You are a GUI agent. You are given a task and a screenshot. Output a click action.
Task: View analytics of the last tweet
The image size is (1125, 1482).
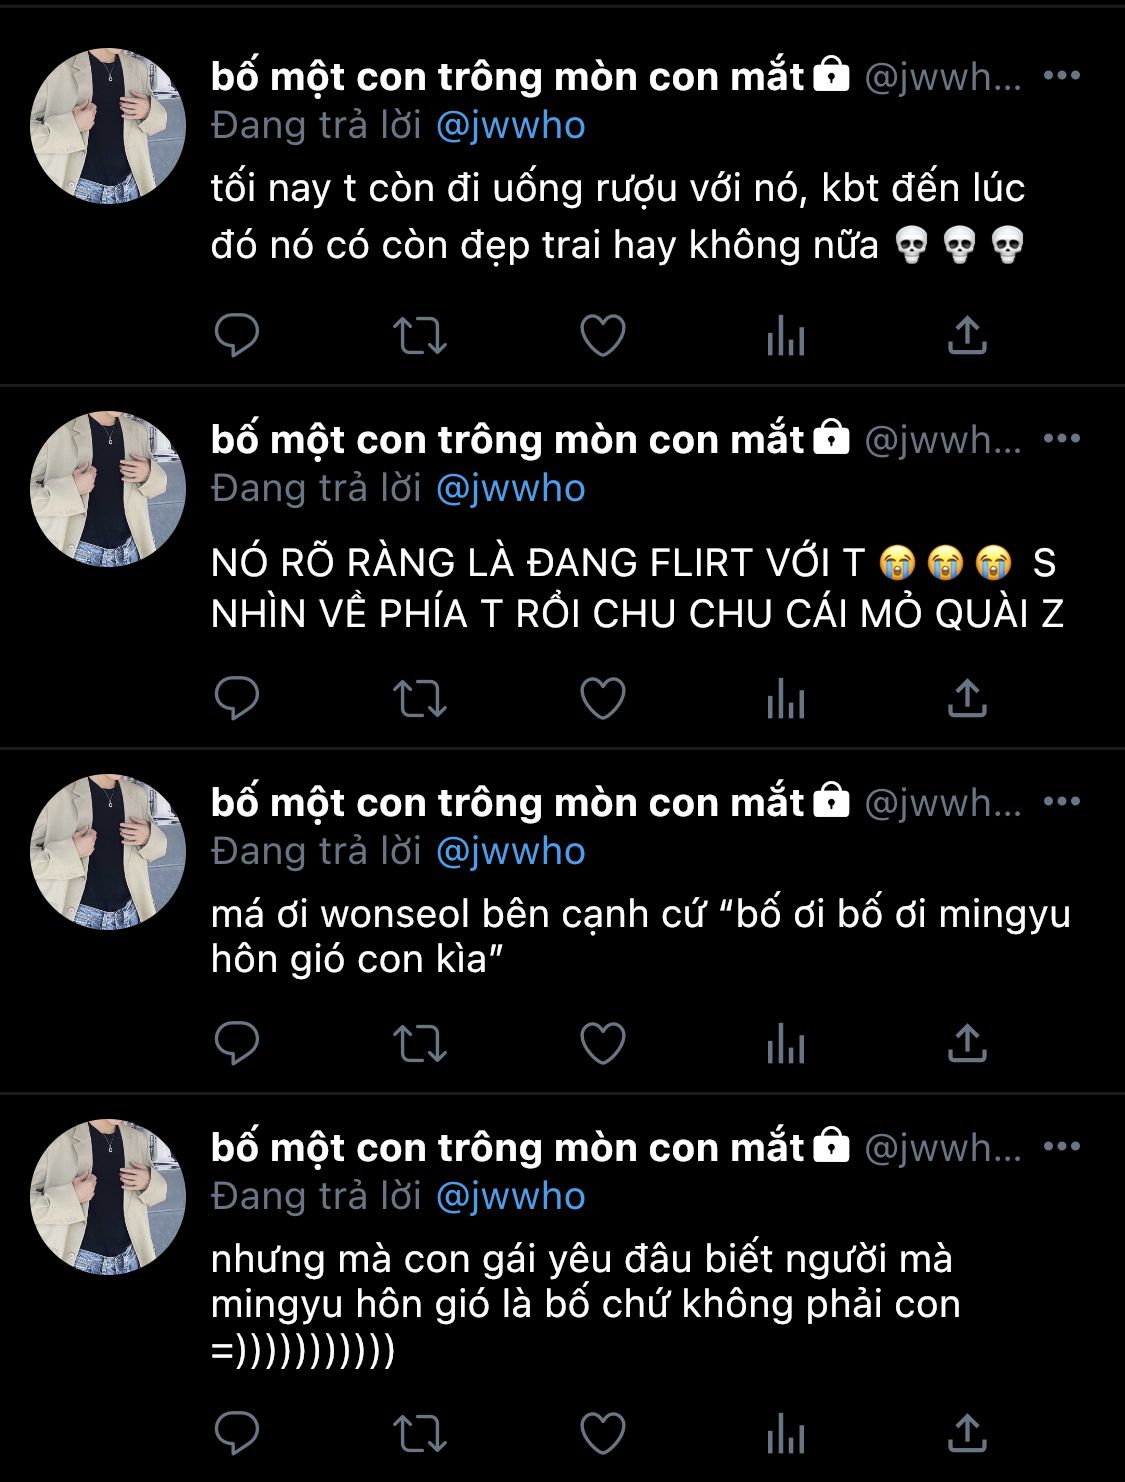pyautogui.click(x=786, y=1433)
